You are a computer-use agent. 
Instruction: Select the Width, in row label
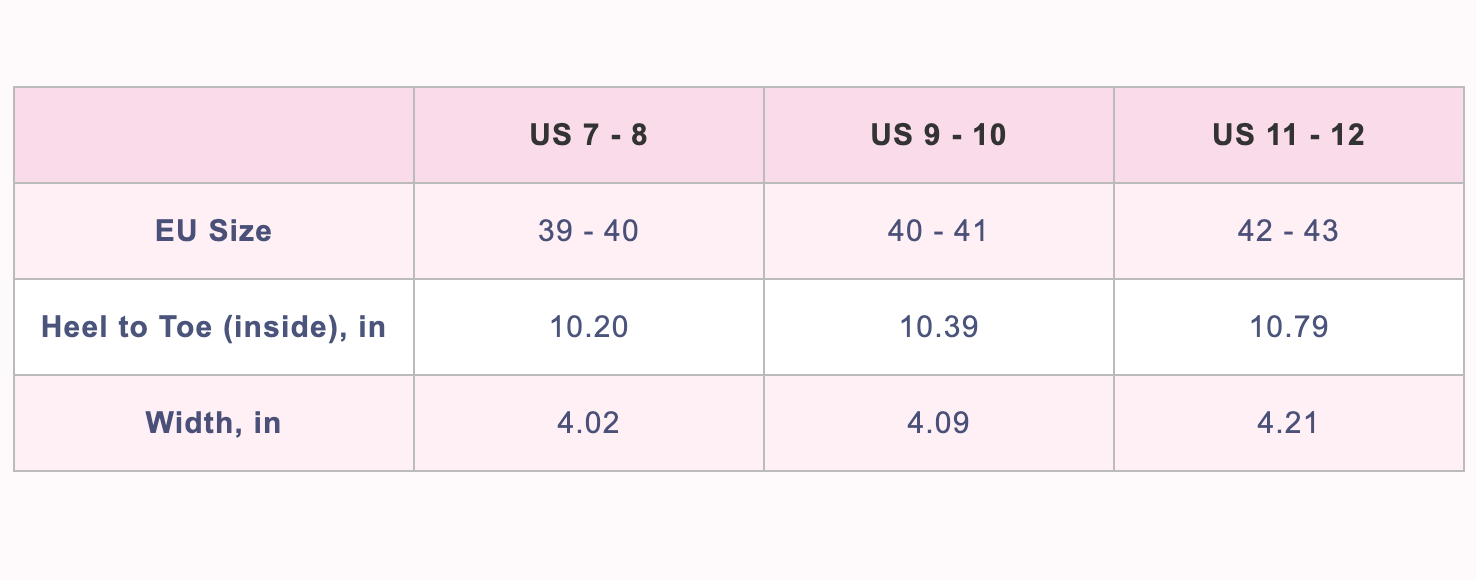tap(214, 423)
